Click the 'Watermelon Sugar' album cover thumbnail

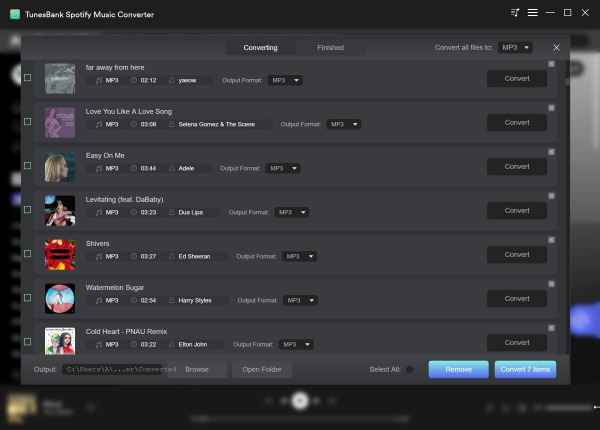[x=60, y=298]
